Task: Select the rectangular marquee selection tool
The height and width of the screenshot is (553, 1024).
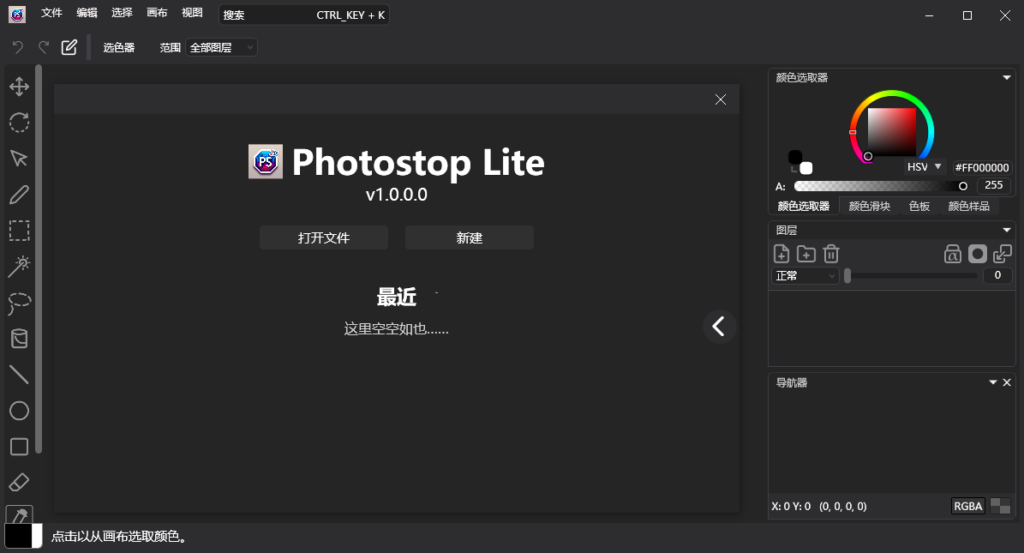Action: 19,230
